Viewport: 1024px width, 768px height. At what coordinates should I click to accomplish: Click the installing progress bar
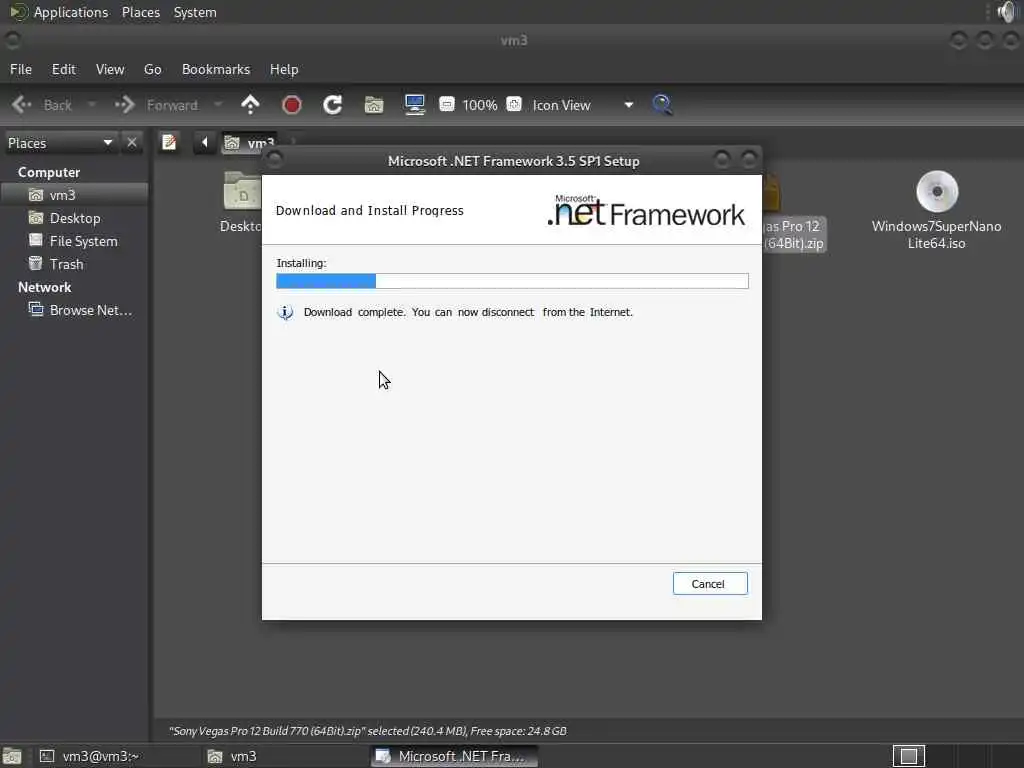tap(512, 281)
